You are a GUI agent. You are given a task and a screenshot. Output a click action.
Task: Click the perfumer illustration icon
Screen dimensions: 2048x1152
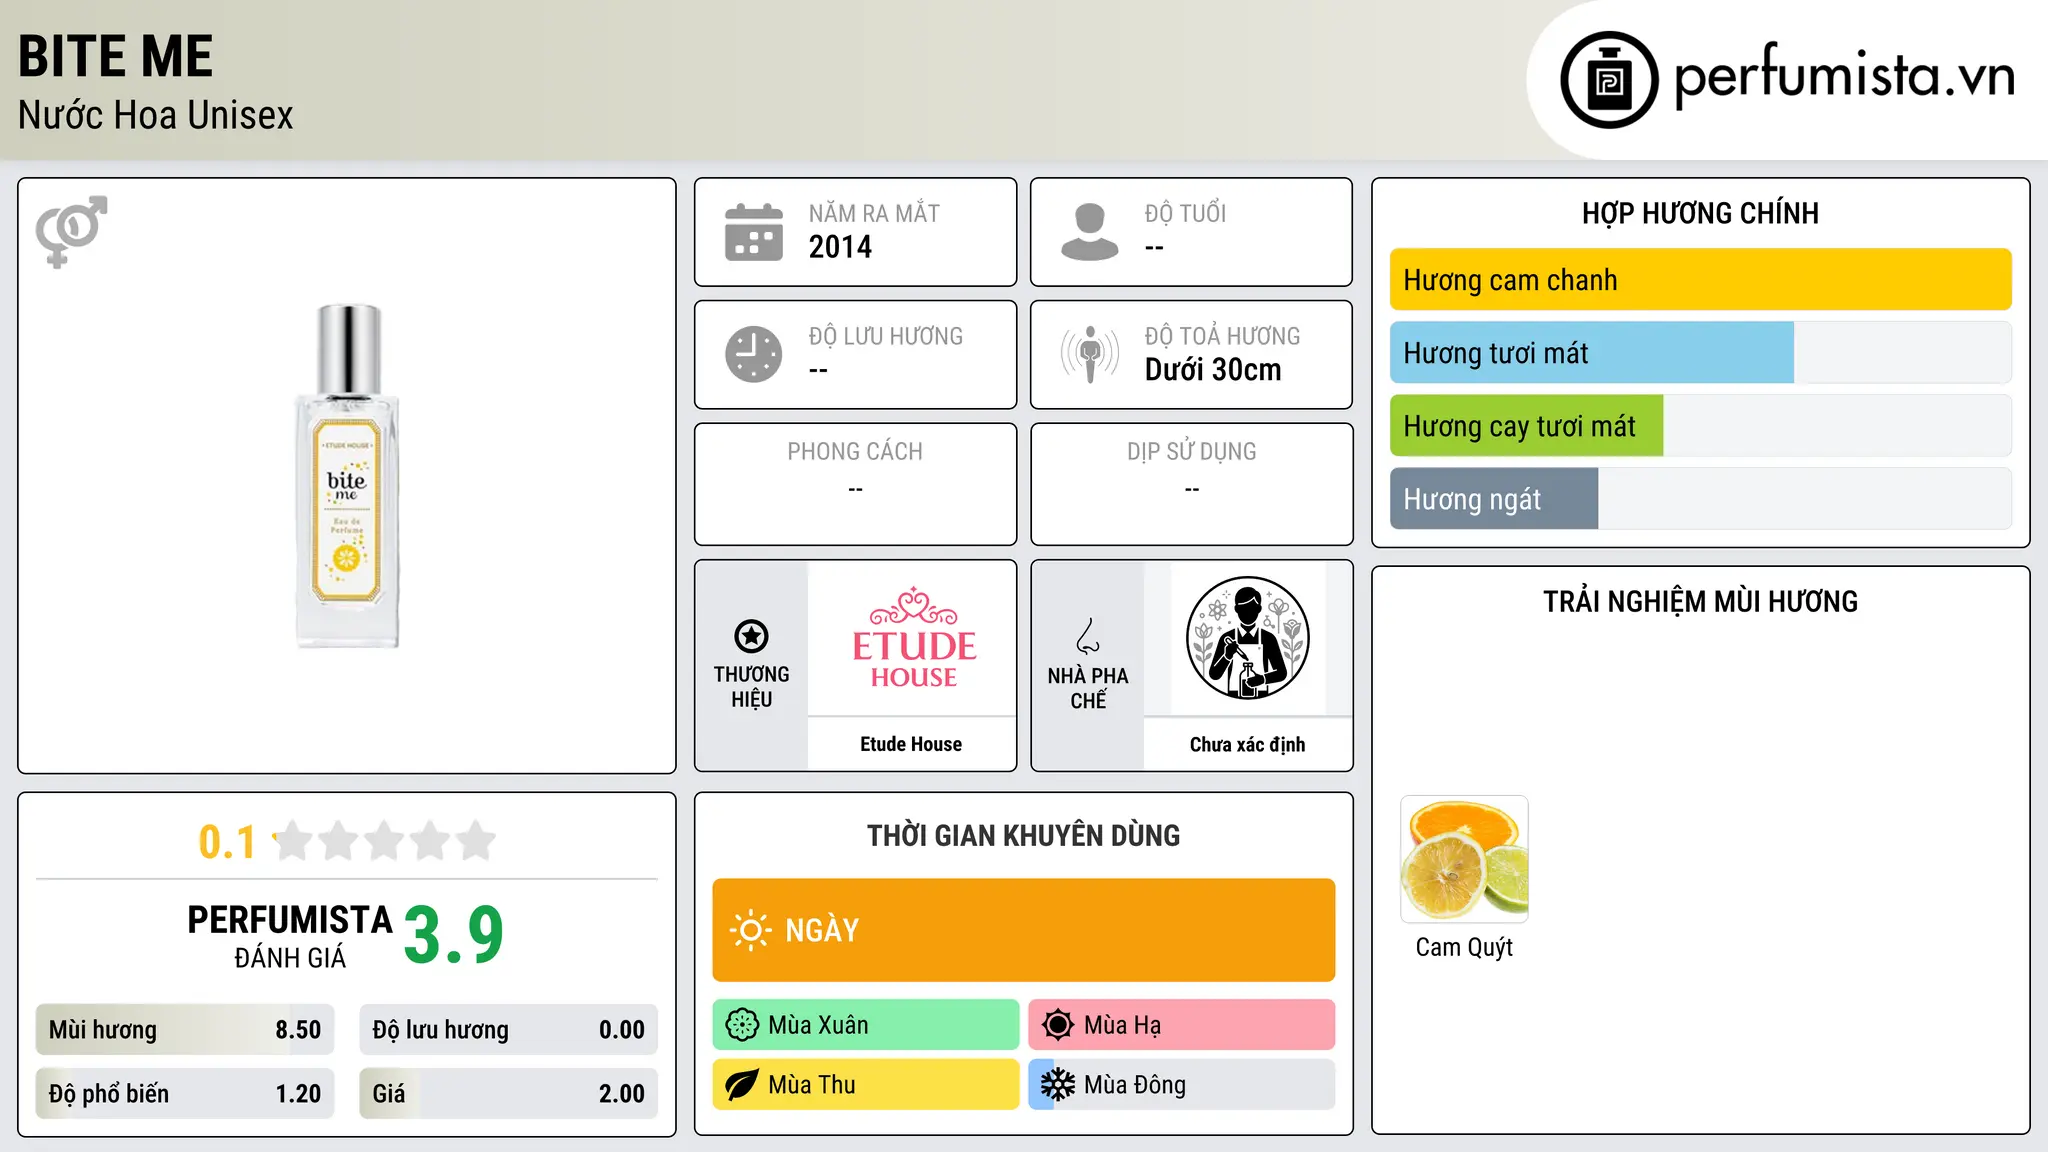(x=1247, y=638)
